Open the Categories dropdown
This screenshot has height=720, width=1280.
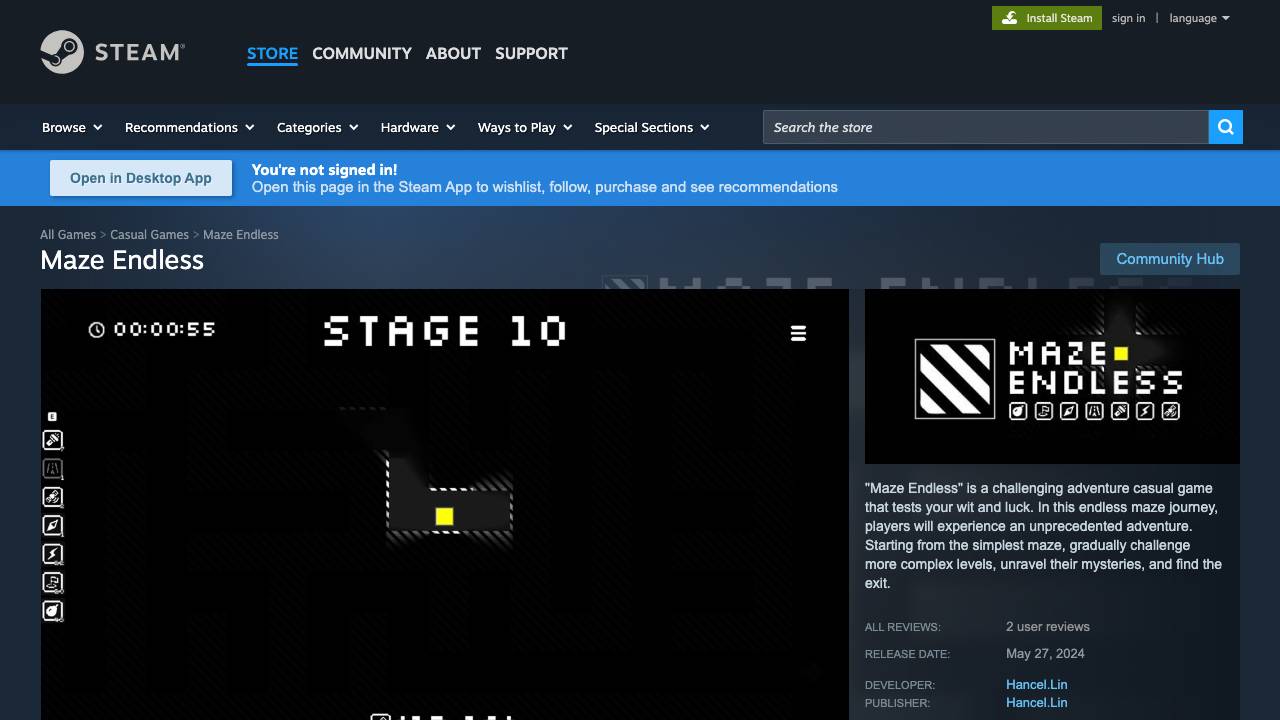click(x=318, y=127)
